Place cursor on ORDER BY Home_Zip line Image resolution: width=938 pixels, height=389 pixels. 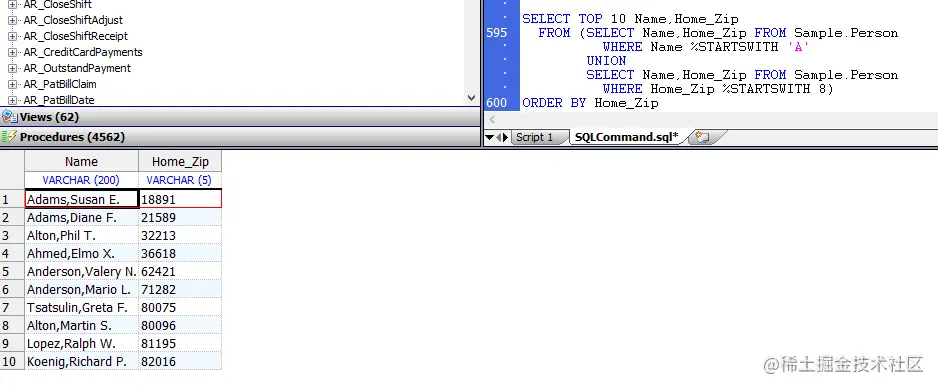pyautogui.click(x=590, y=103)
